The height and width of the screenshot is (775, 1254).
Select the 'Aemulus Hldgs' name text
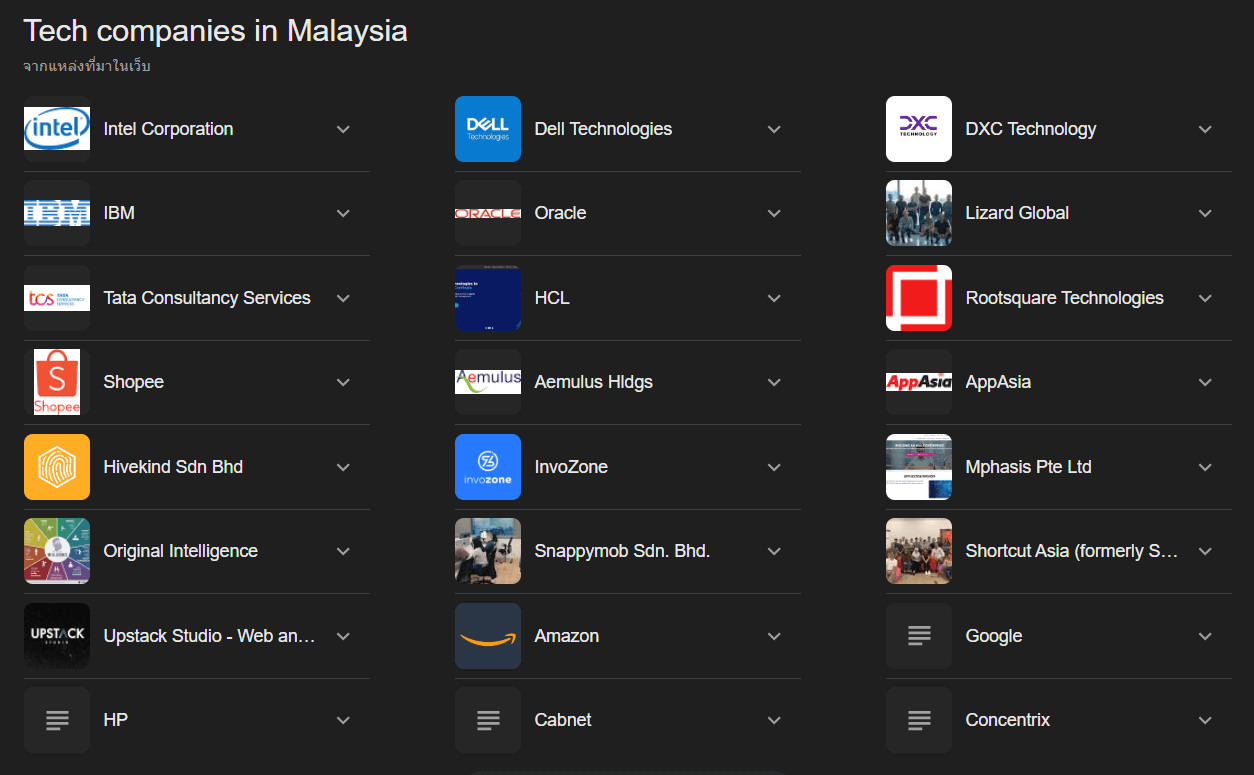click(x=593, y=382)
